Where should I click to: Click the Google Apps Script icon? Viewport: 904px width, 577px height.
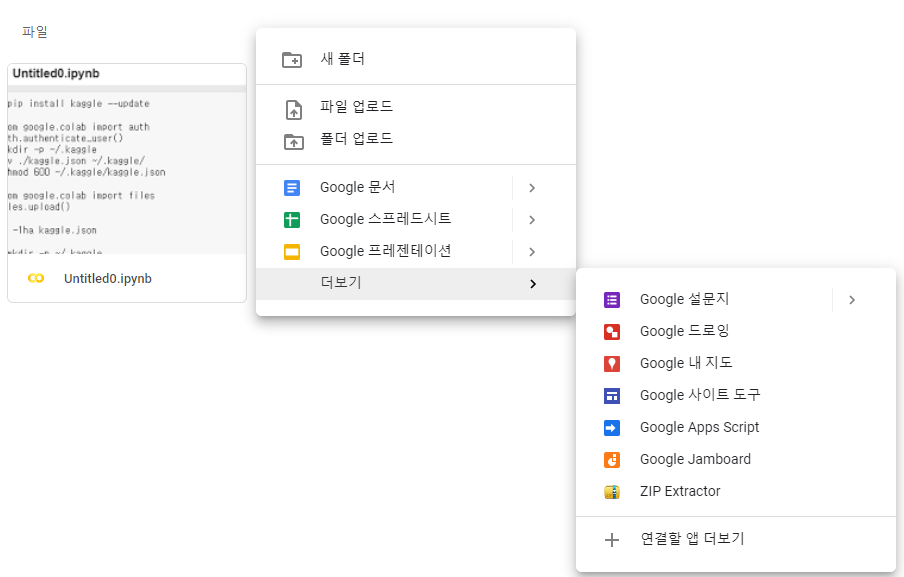click(612, 426)
